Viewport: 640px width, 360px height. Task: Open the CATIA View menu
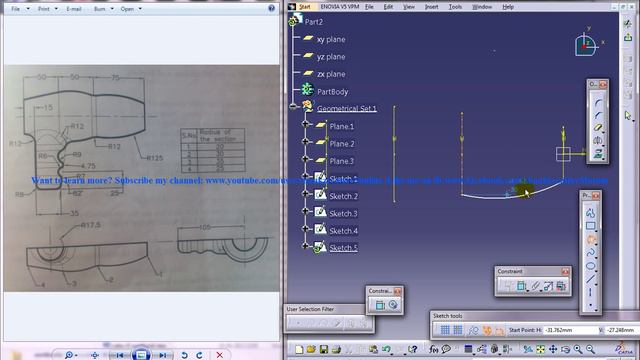[x=409, y=7]
